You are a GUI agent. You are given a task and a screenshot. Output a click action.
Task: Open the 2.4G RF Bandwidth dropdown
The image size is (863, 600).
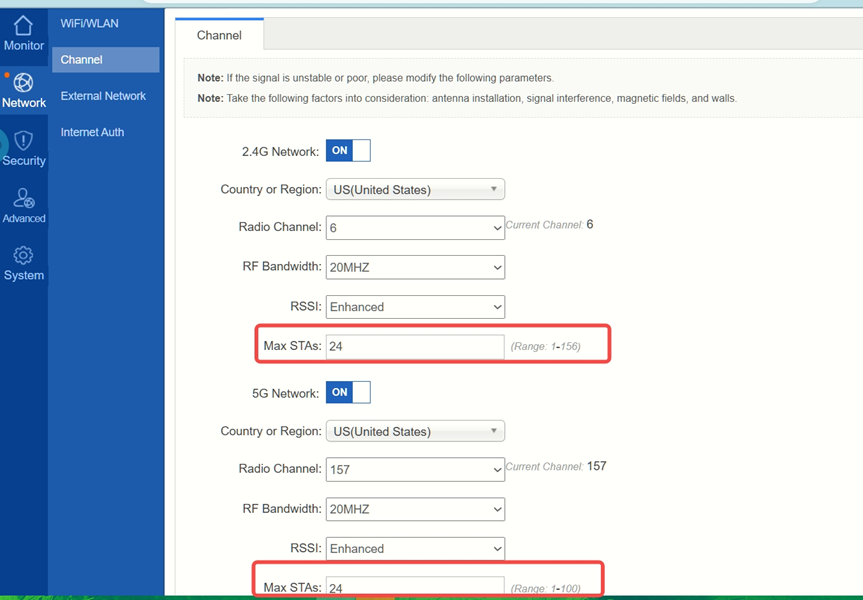(x=415, y=267)
